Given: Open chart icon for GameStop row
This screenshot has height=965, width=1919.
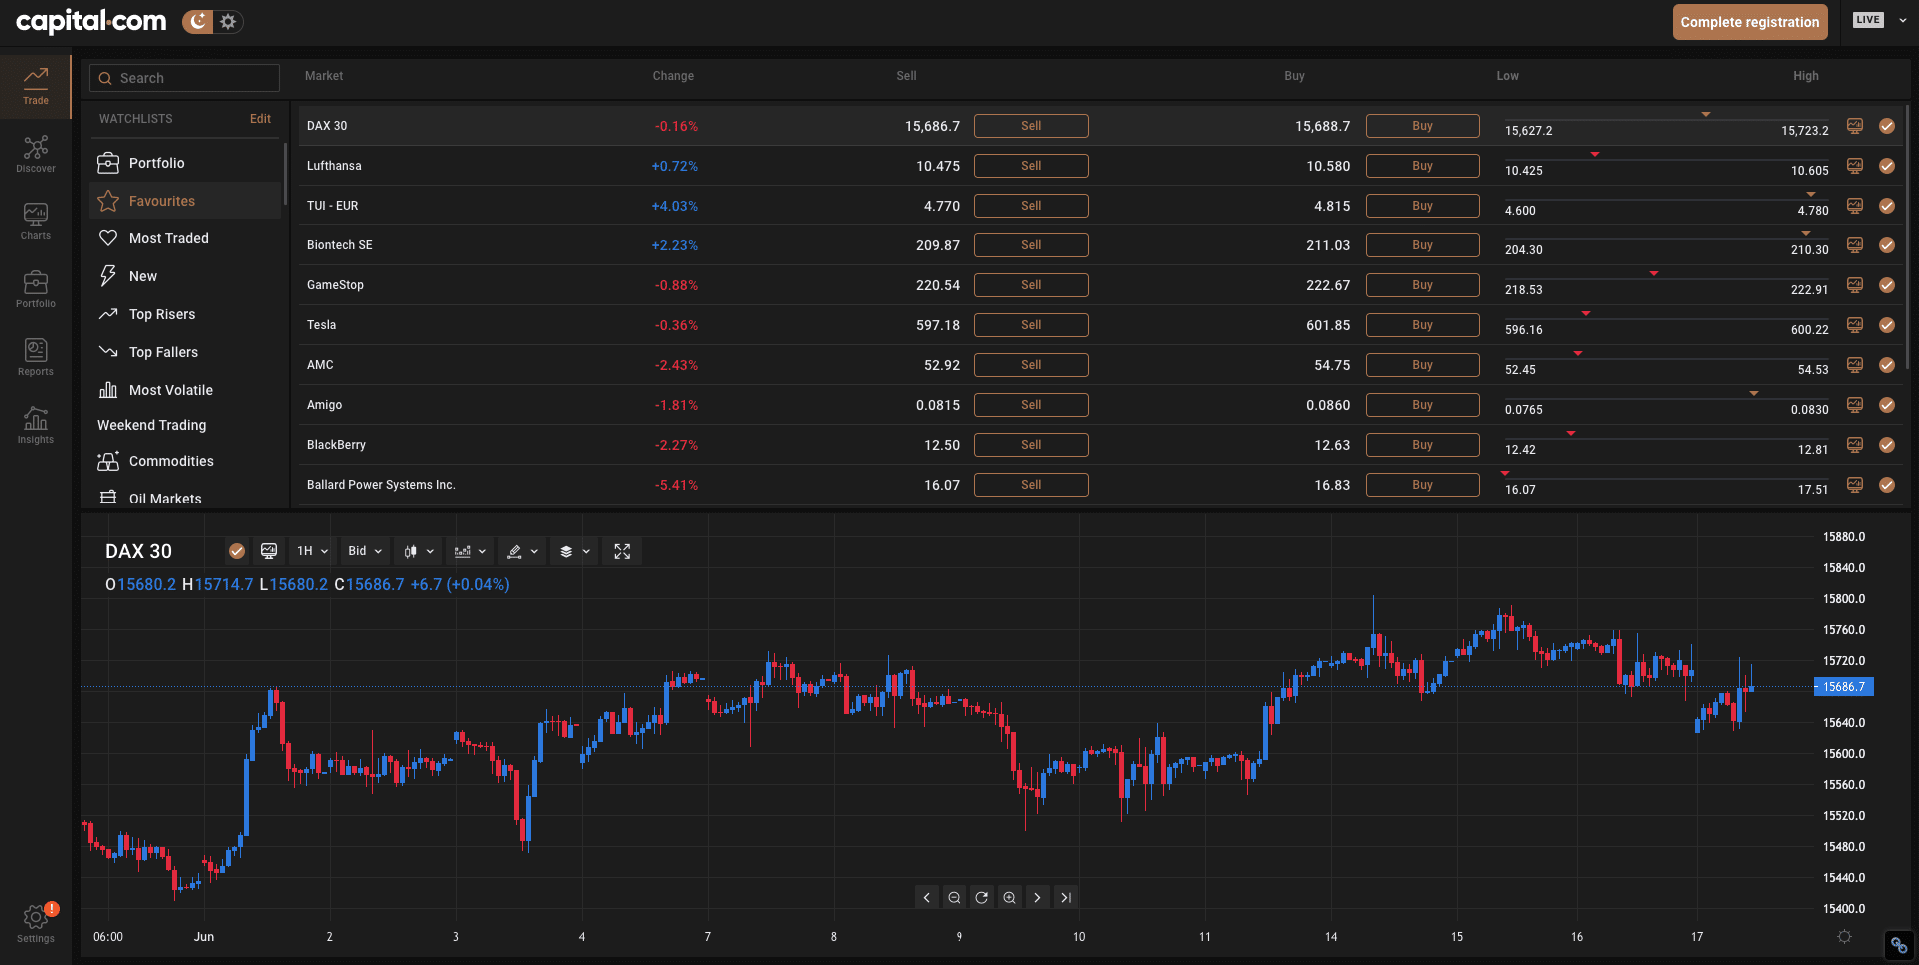Looking at the screenshot, I should [1855, 285].
